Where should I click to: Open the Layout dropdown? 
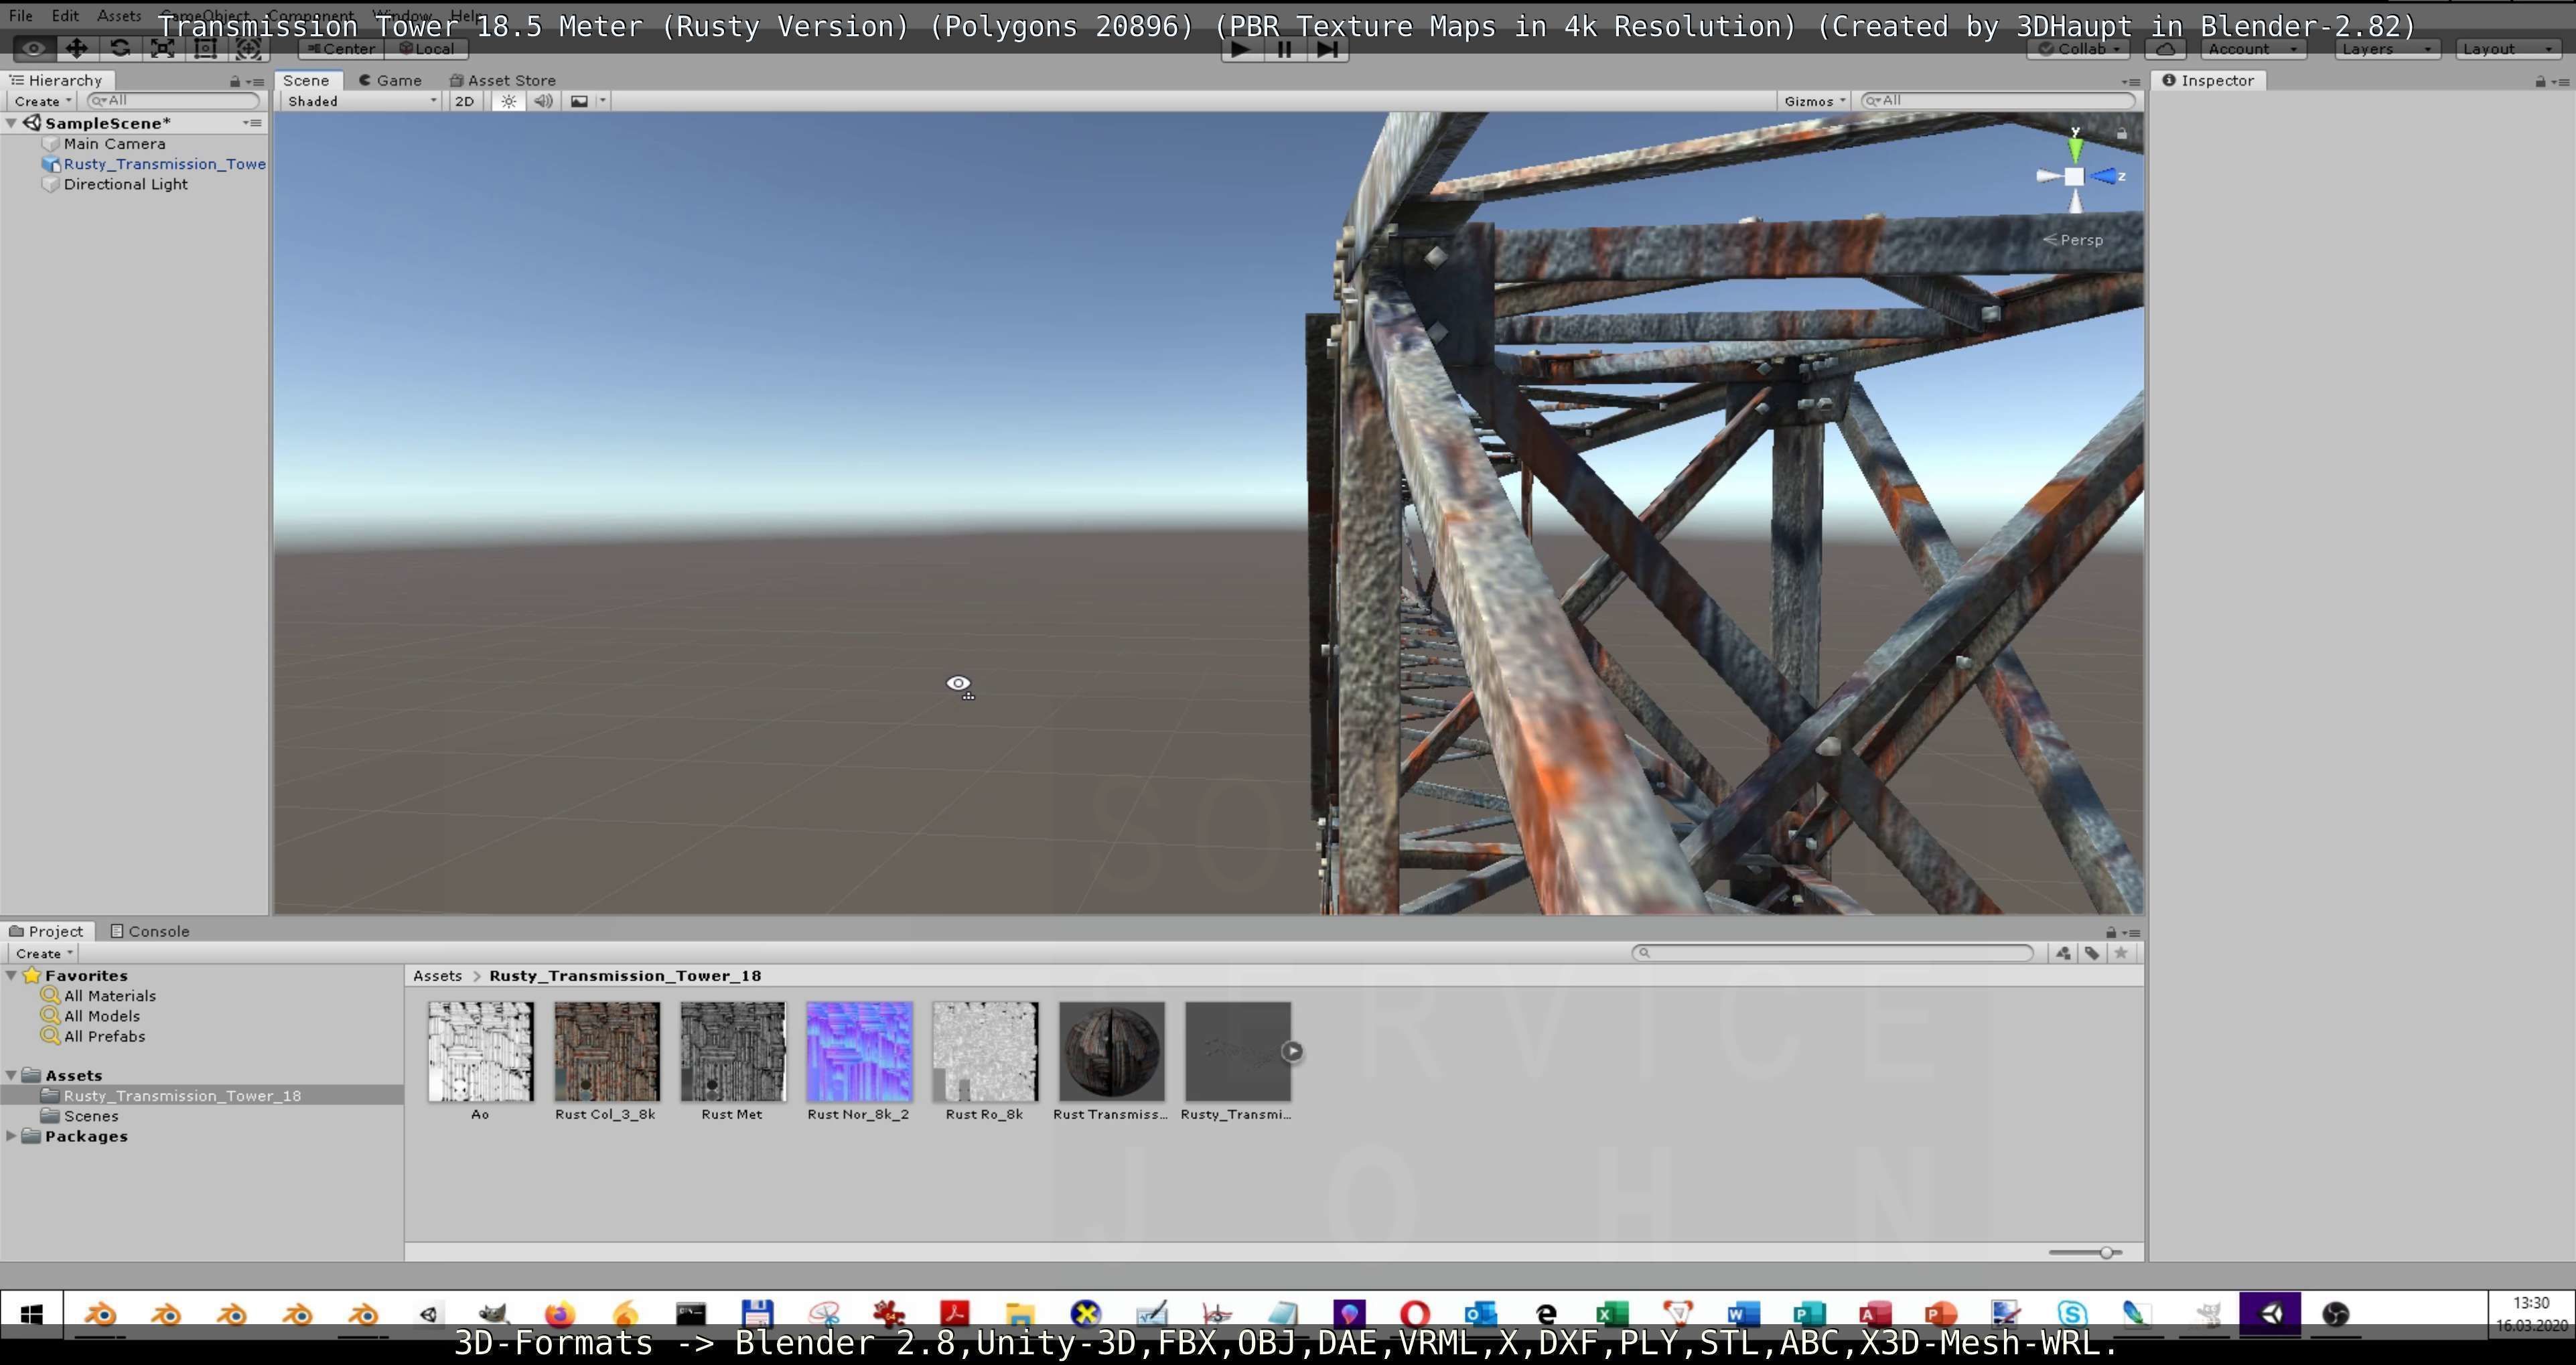pos(2507,49)
